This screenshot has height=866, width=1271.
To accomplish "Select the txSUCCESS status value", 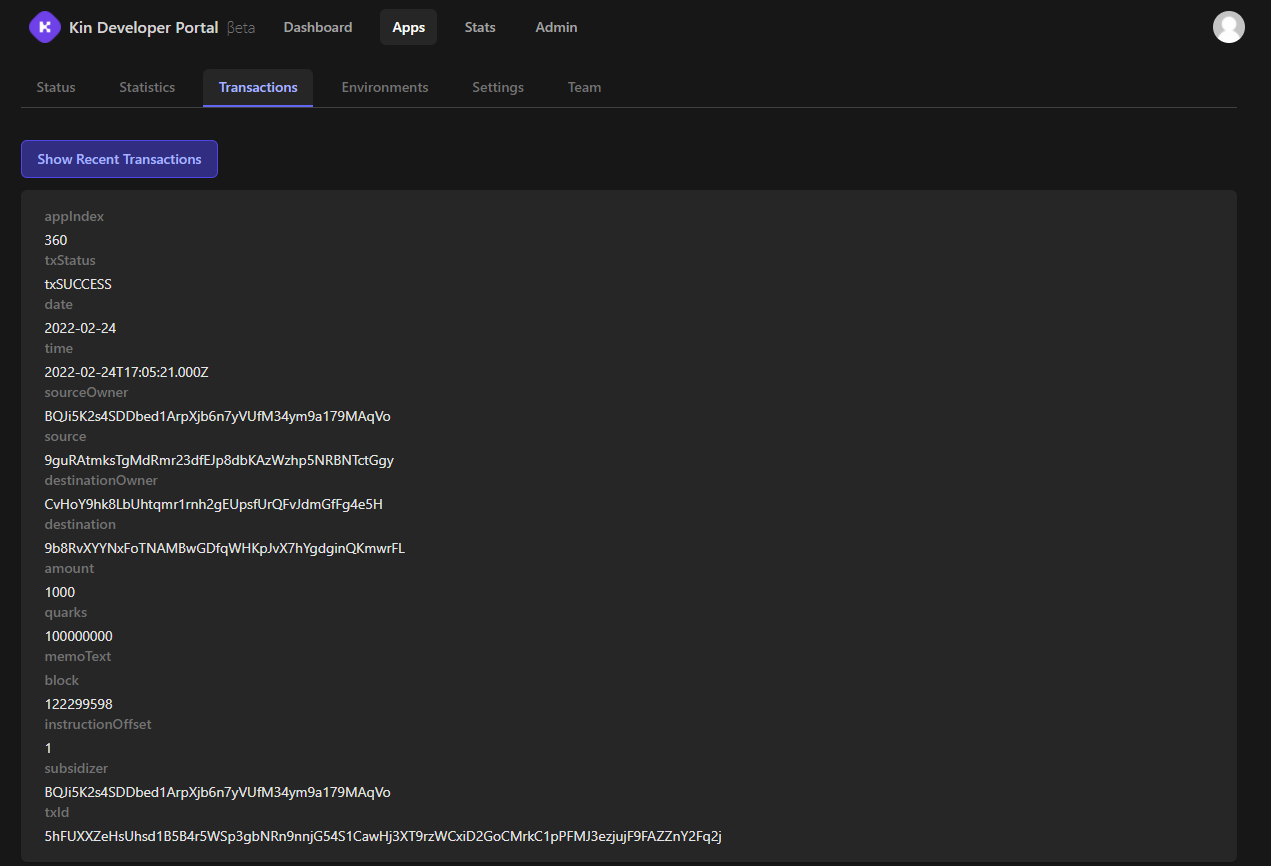I will 78,283.
